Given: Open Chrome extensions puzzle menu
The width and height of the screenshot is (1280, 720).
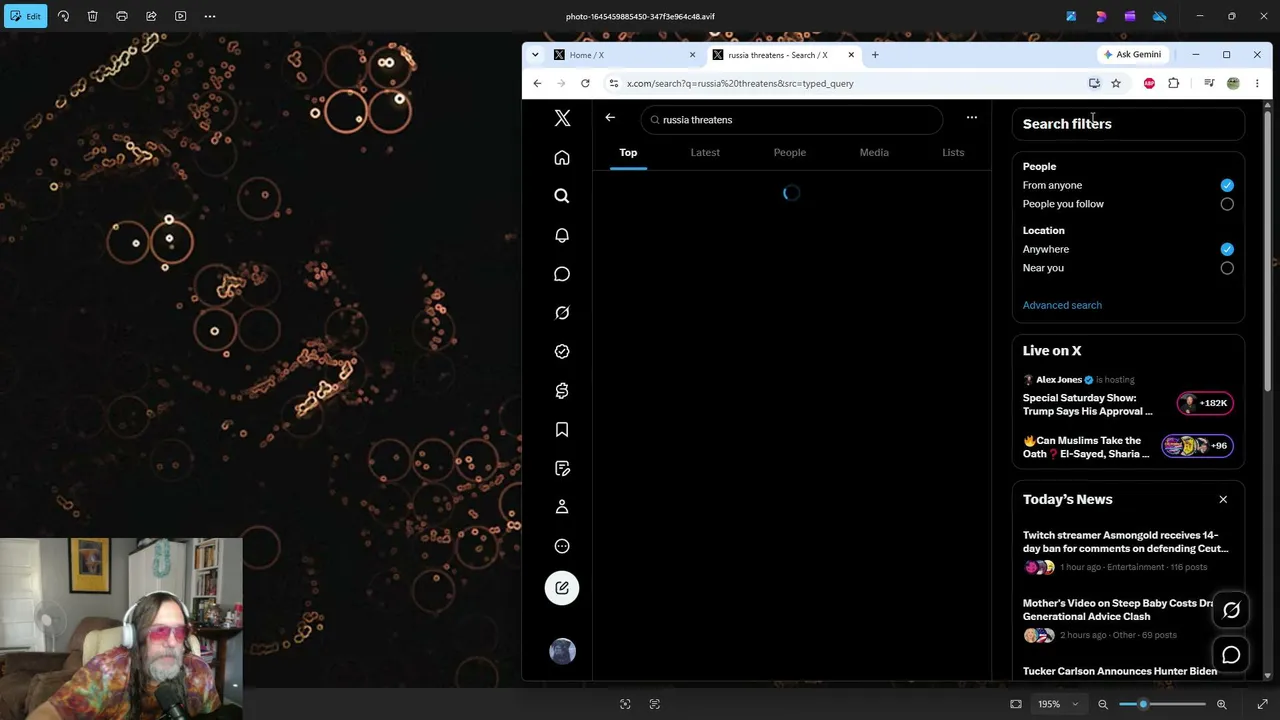Looking at the screenshot, I should click(1174, 83).
